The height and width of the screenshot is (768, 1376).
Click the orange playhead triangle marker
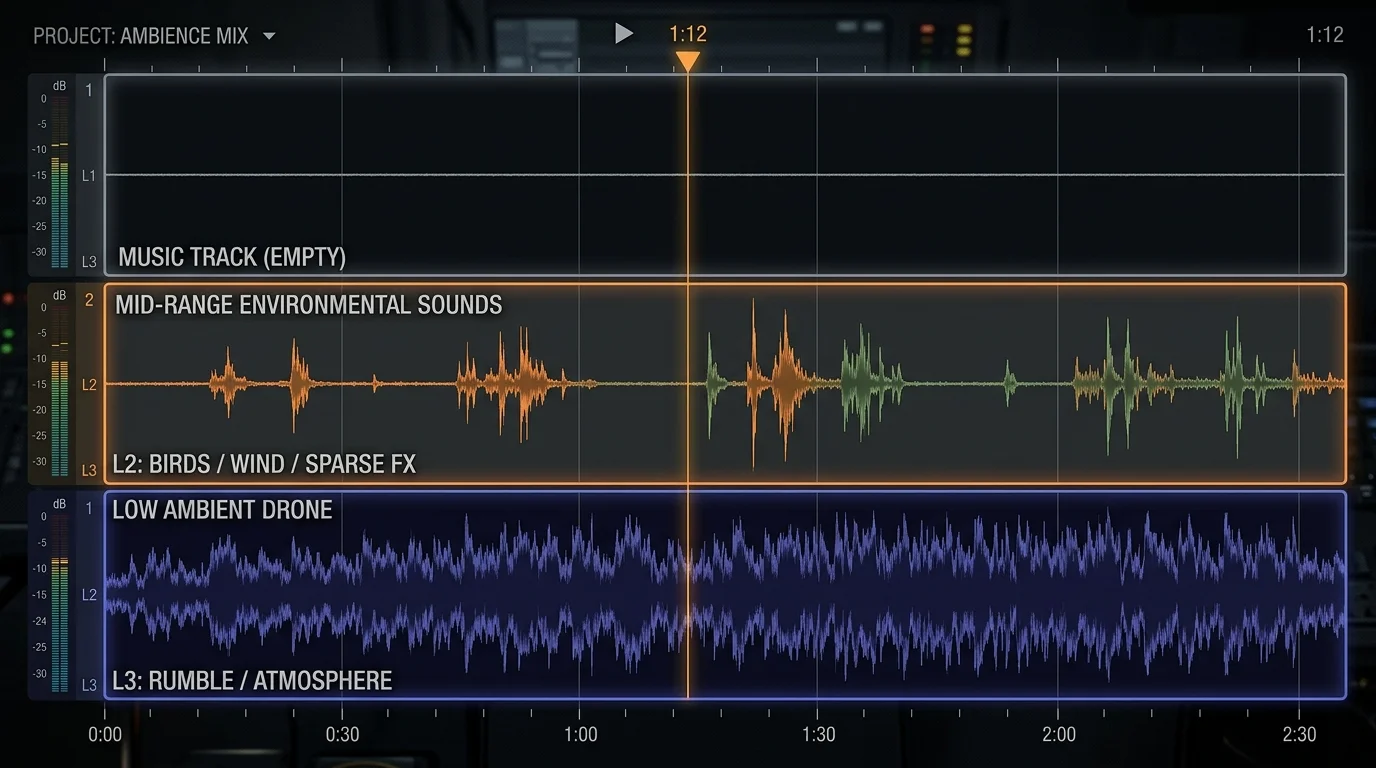687,62
